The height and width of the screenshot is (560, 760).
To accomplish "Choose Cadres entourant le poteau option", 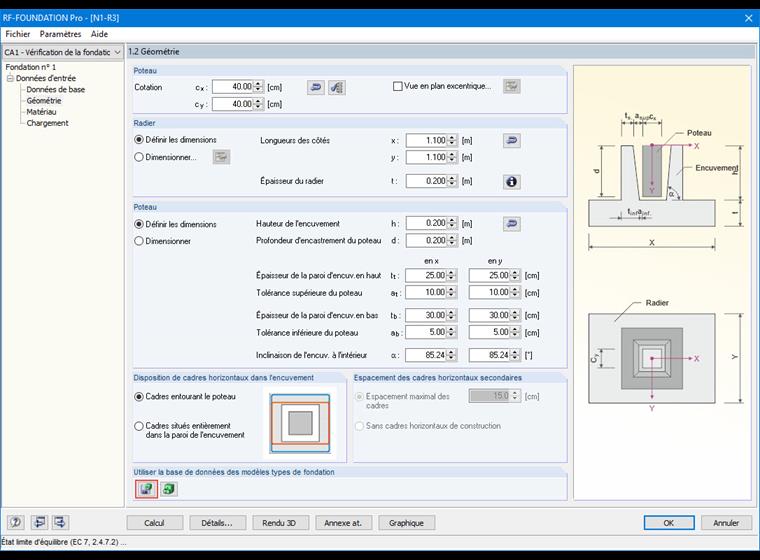I will point(139,397).
